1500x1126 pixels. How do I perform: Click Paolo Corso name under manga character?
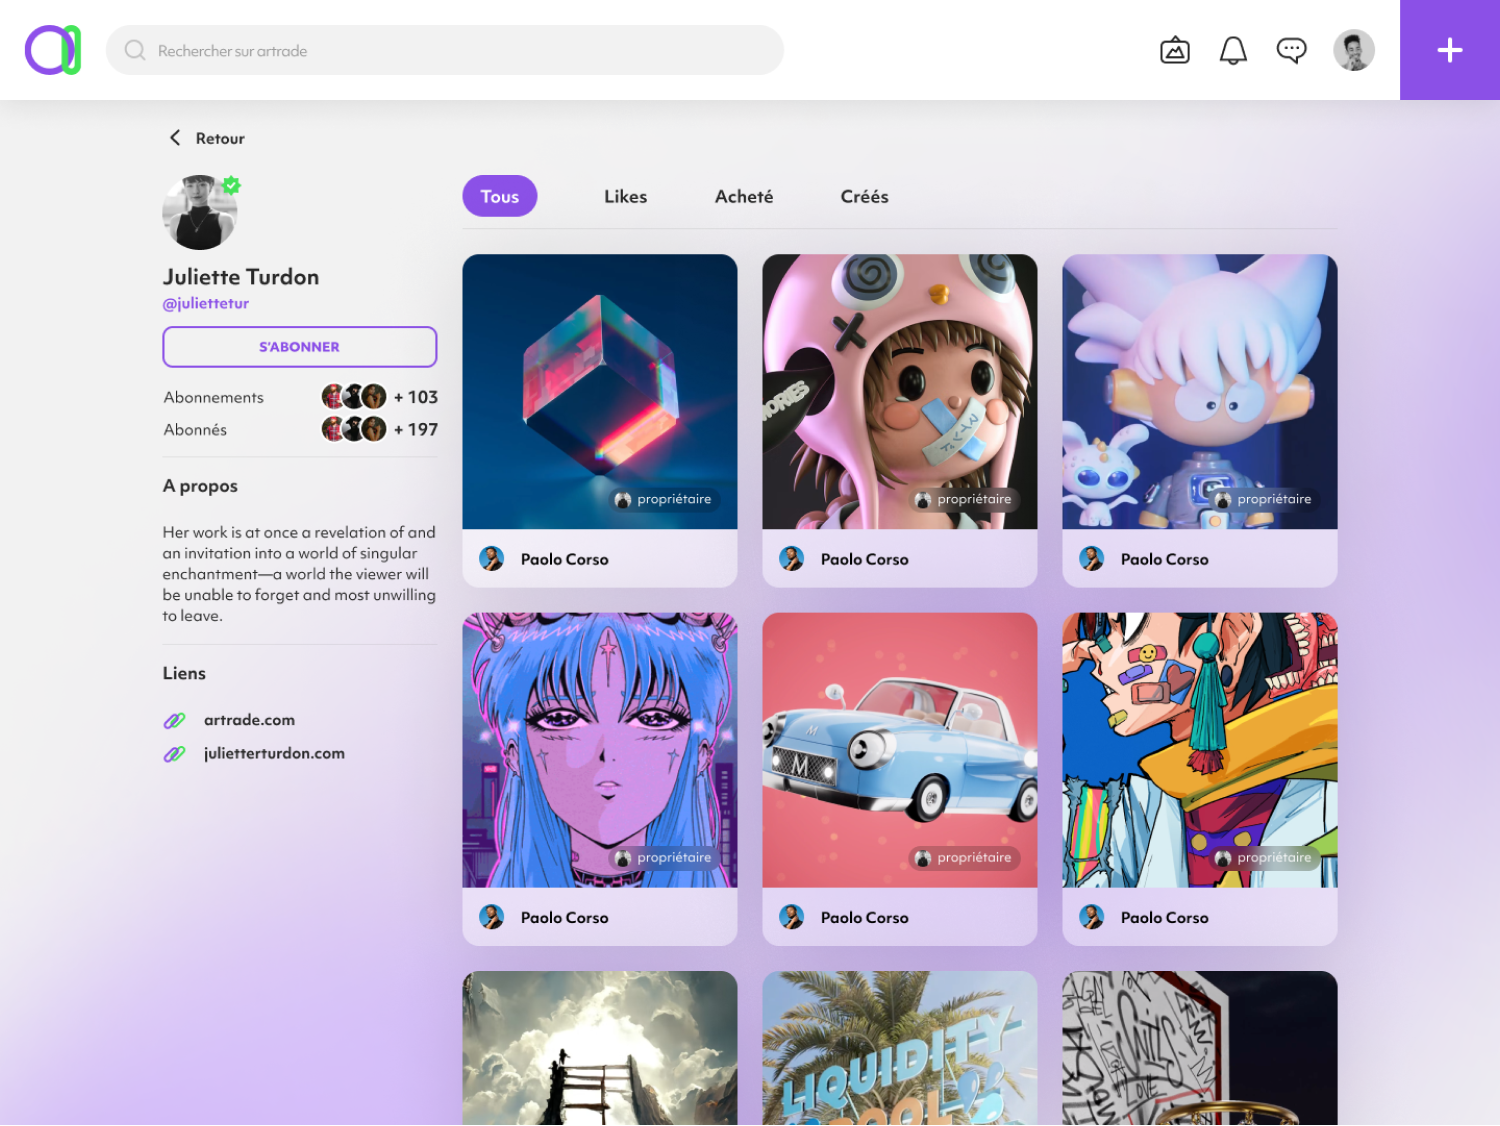pyautogui.click(x=1165, y=918)
